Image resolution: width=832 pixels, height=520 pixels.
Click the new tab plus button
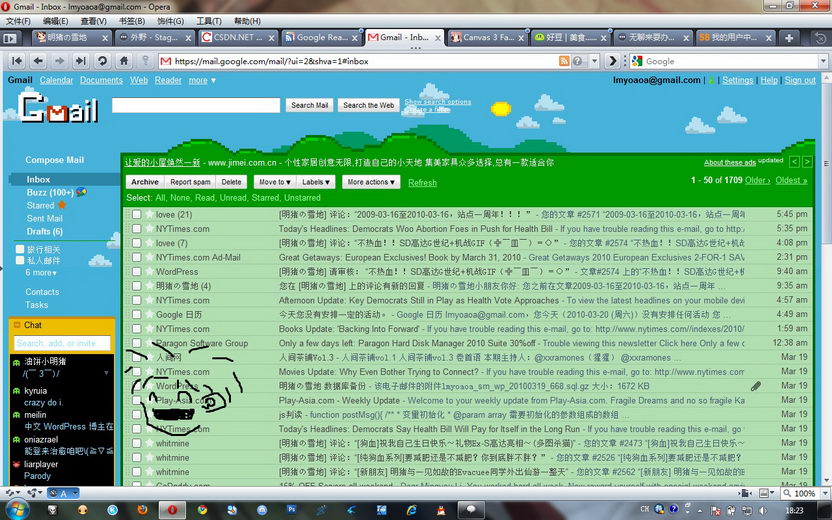[x=789, y=38]
